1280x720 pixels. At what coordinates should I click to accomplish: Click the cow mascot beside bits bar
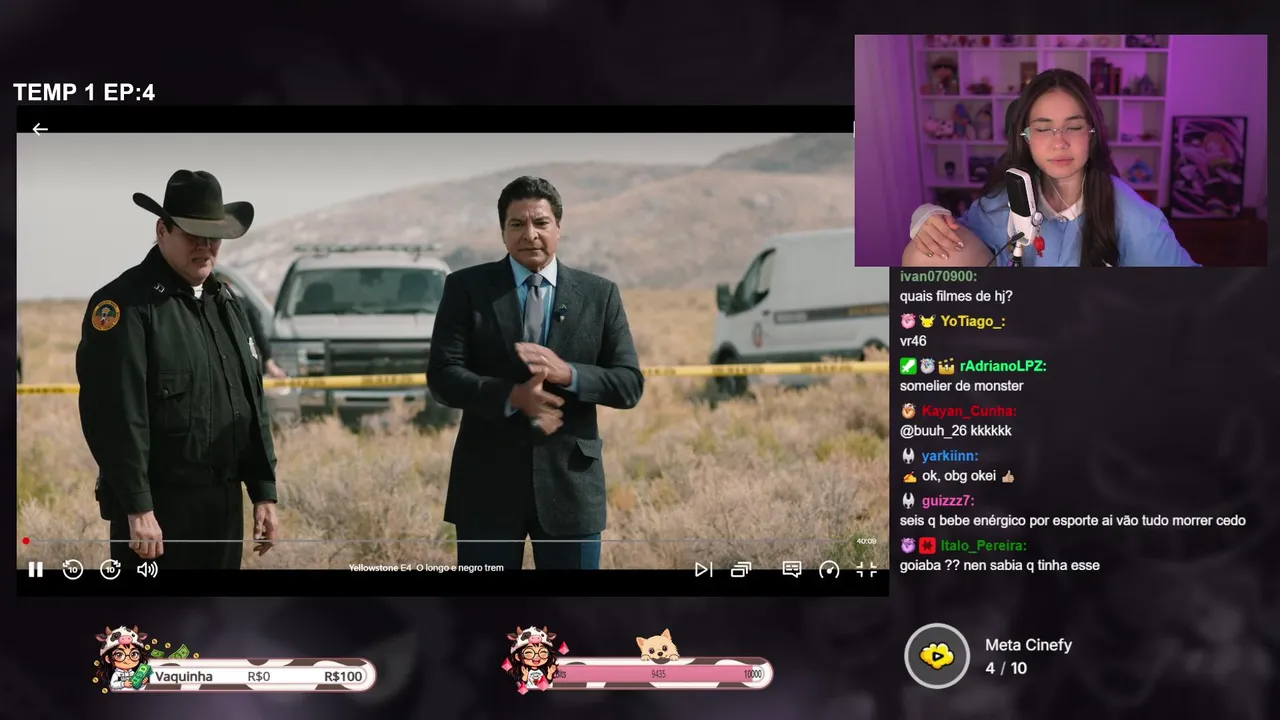coord(531,658)
